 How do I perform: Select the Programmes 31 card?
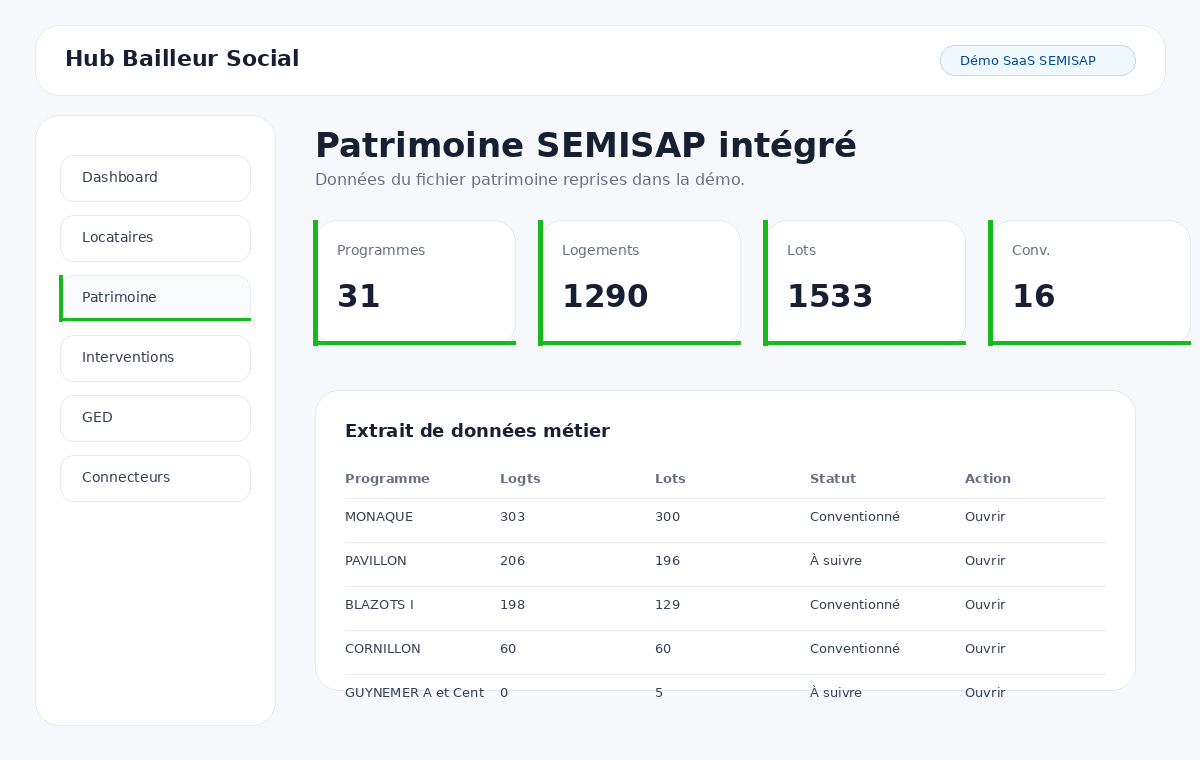tap(415, 283)
